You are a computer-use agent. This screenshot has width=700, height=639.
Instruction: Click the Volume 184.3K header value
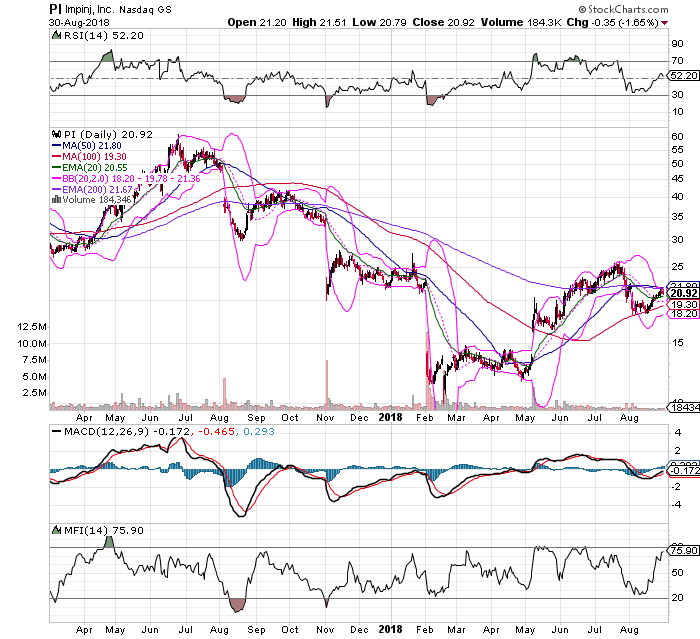(x=521, y=22)
